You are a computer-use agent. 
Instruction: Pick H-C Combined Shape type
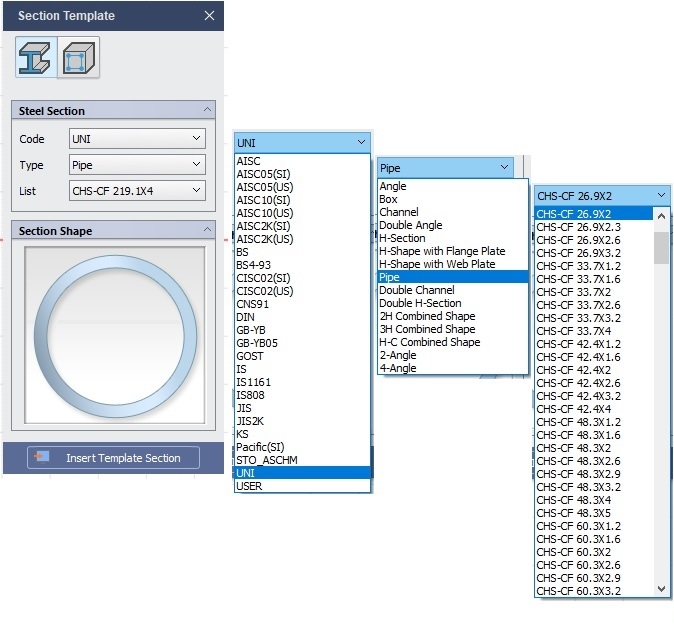pyautogui.click(x=453, y=342)
